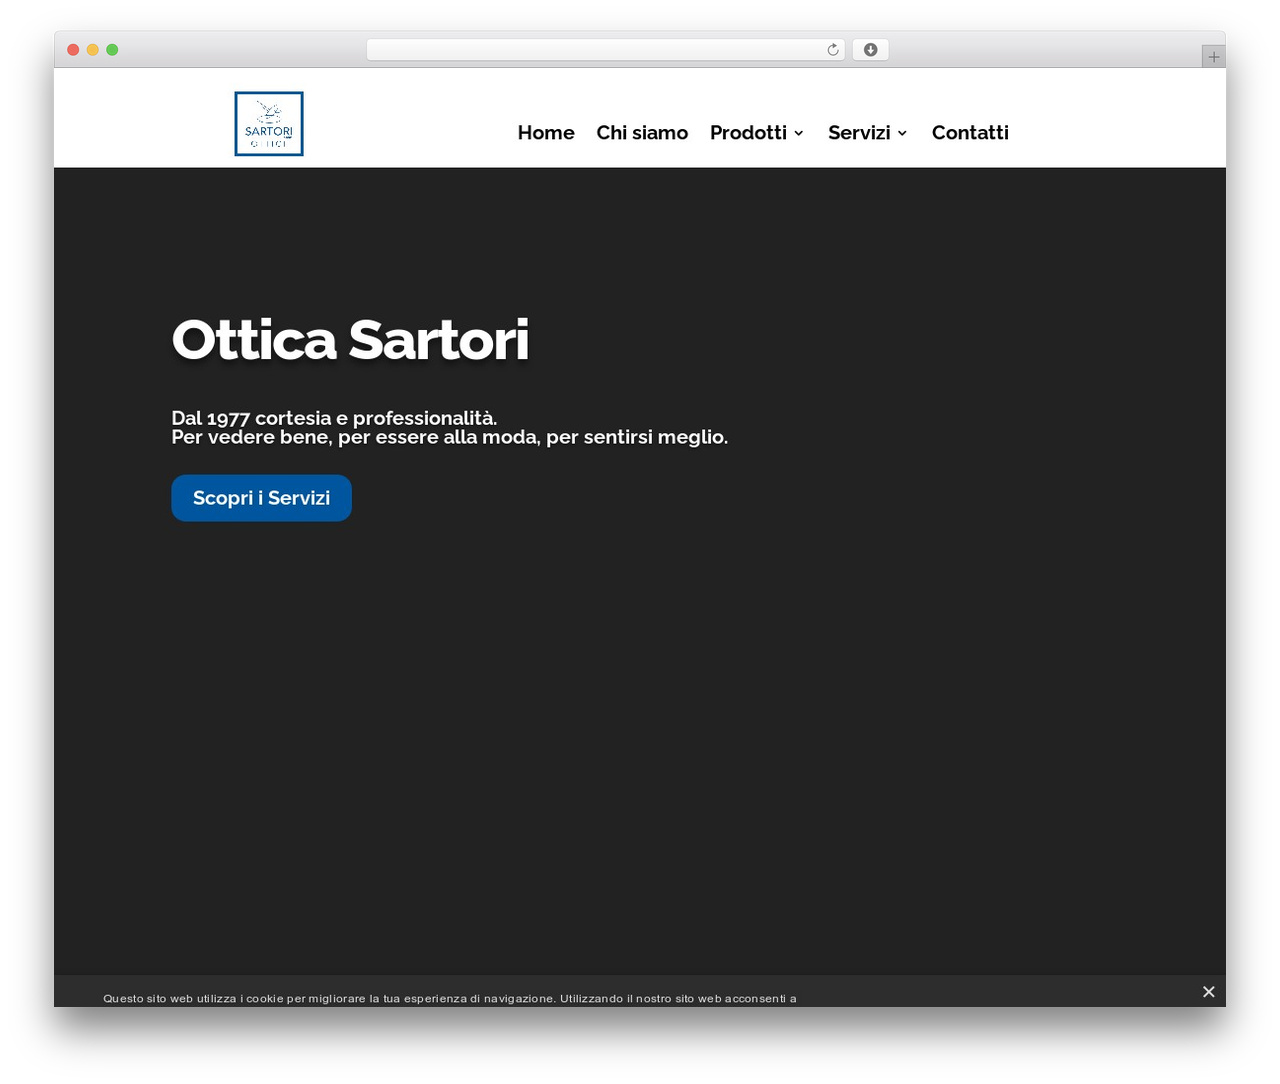Image resolution: width=1280 pixels, height=1084 pixels.
Task: Dismiss the cookie notice banner
Action: (1208, 991)
